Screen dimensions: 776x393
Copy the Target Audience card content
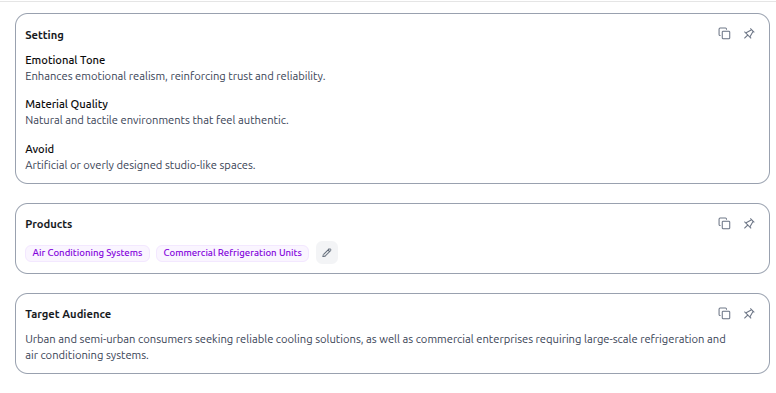(724, 314)
